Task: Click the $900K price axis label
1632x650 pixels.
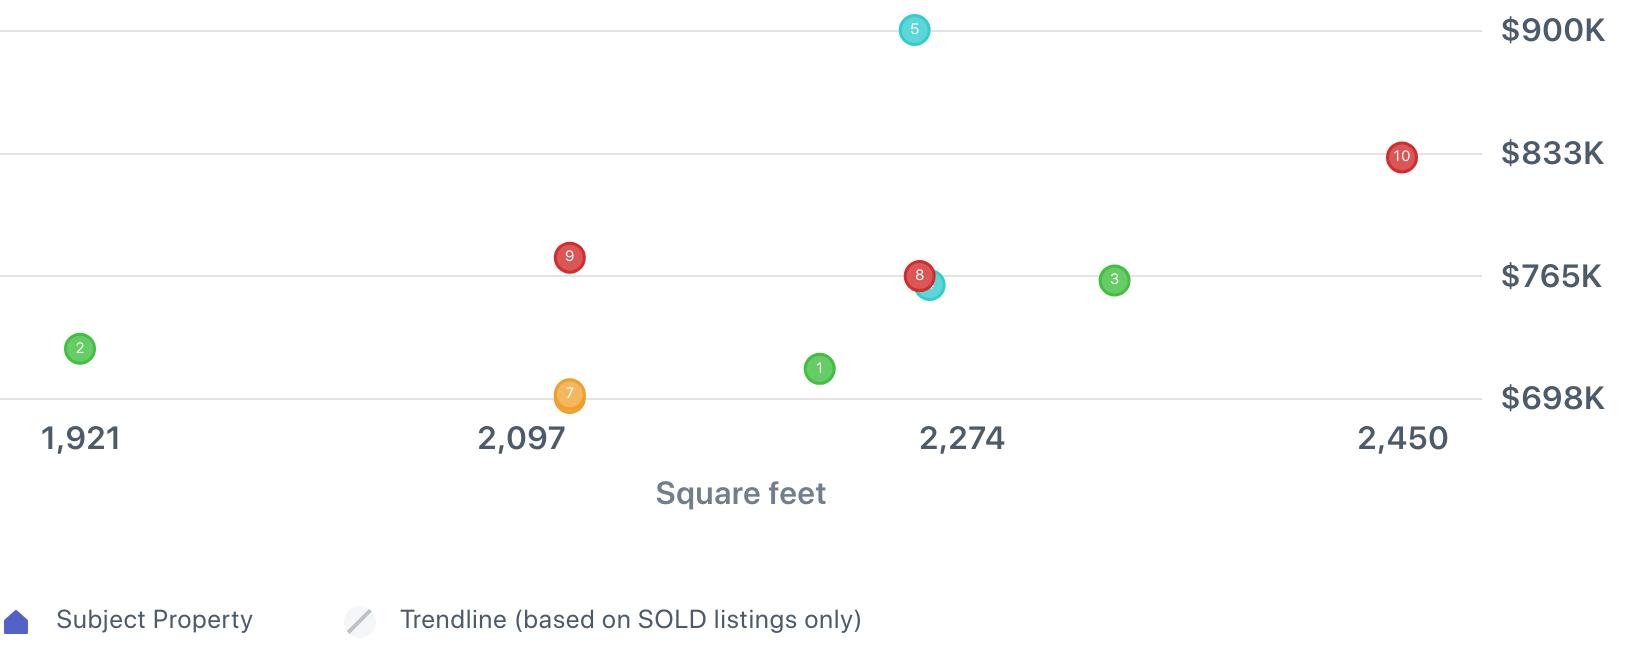Action: coord(1552,31)
